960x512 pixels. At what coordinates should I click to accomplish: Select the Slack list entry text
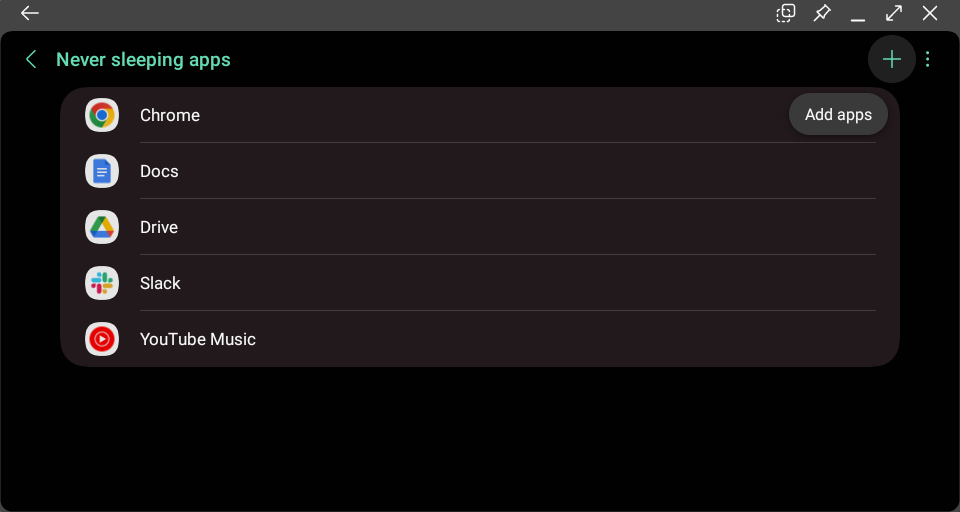coord(160,283)
